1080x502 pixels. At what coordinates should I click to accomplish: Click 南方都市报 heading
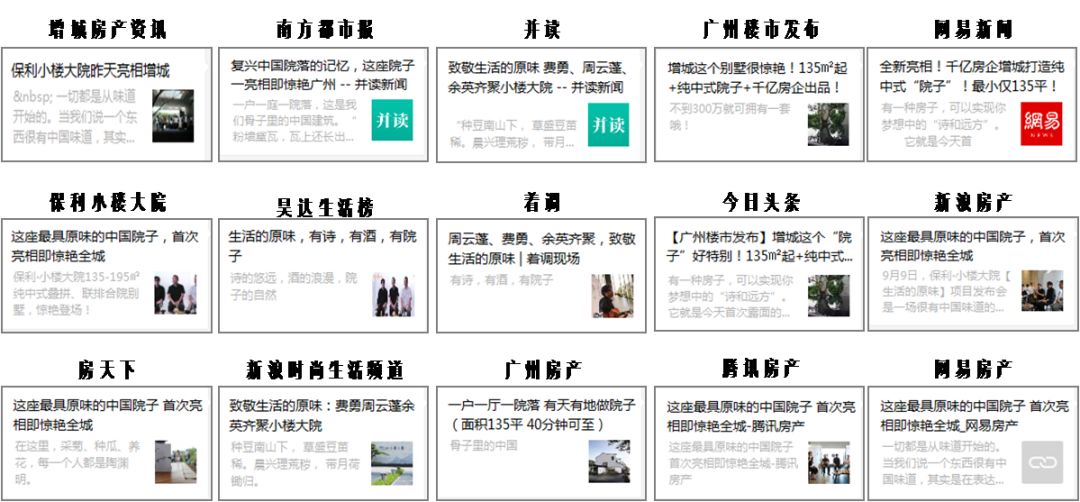point(324,30)
